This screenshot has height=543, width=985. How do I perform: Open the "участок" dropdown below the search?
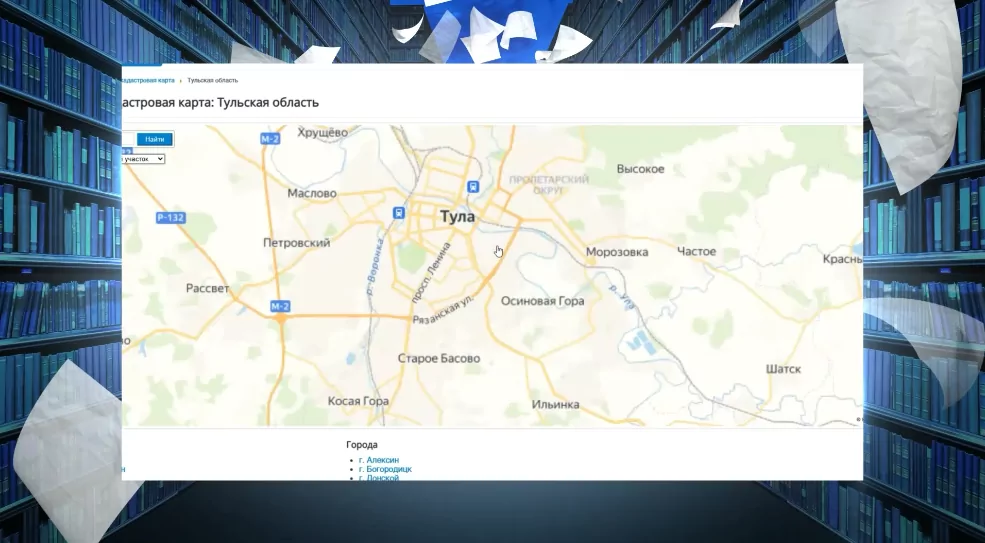click(x=143, y=159)
